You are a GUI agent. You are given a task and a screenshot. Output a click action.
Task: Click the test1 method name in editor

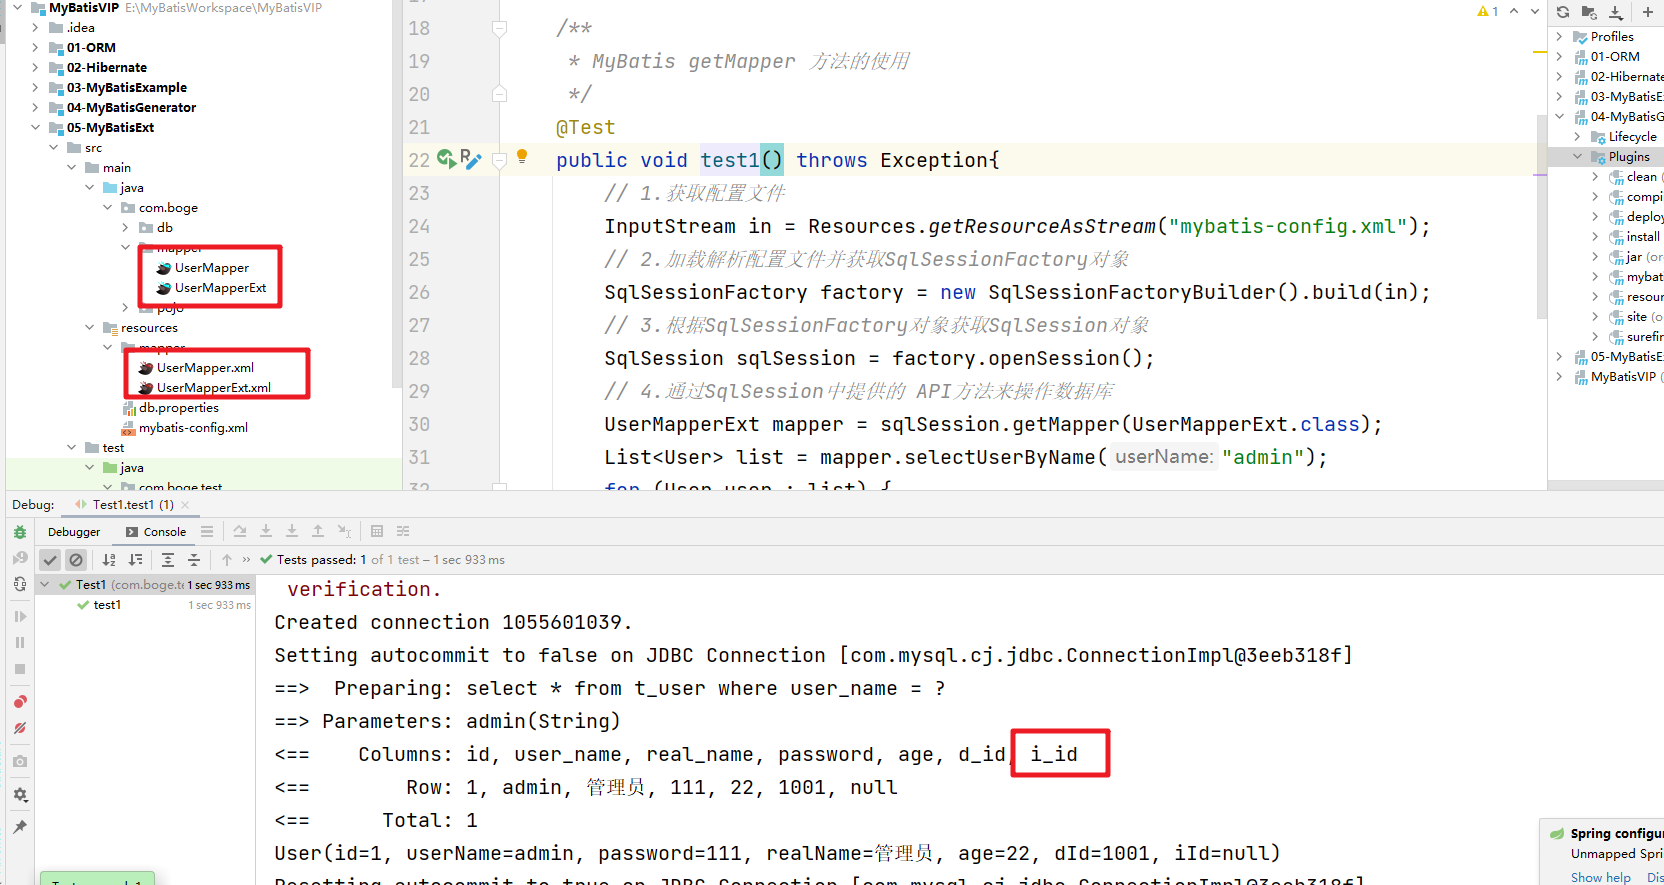(729, 160)
